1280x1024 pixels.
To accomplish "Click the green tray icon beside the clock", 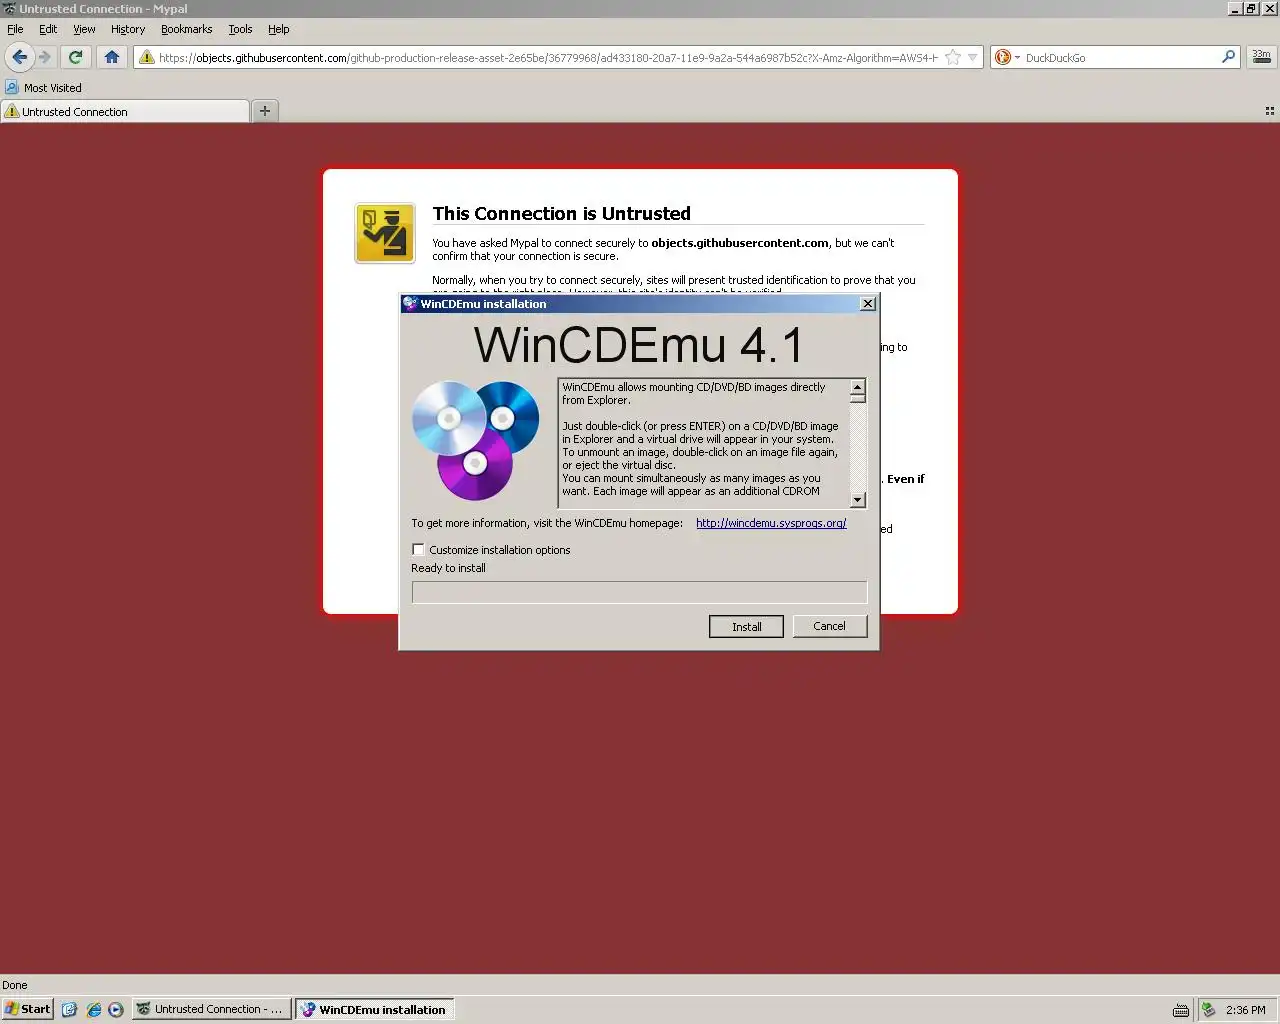I will (x=1208, y=1010).
